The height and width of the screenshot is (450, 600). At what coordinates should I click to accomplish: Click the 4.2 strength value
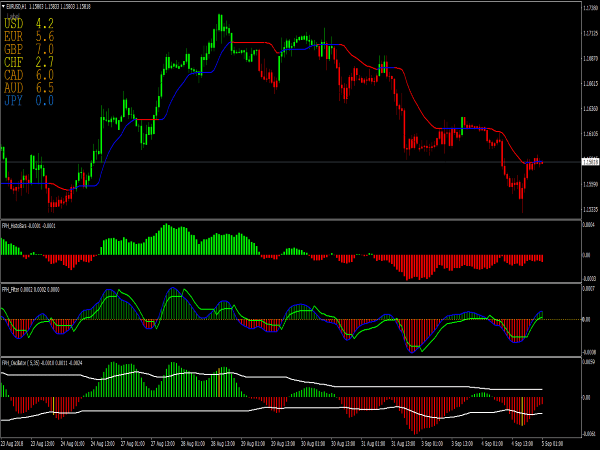pyautogui.click(x=45, y=24)
